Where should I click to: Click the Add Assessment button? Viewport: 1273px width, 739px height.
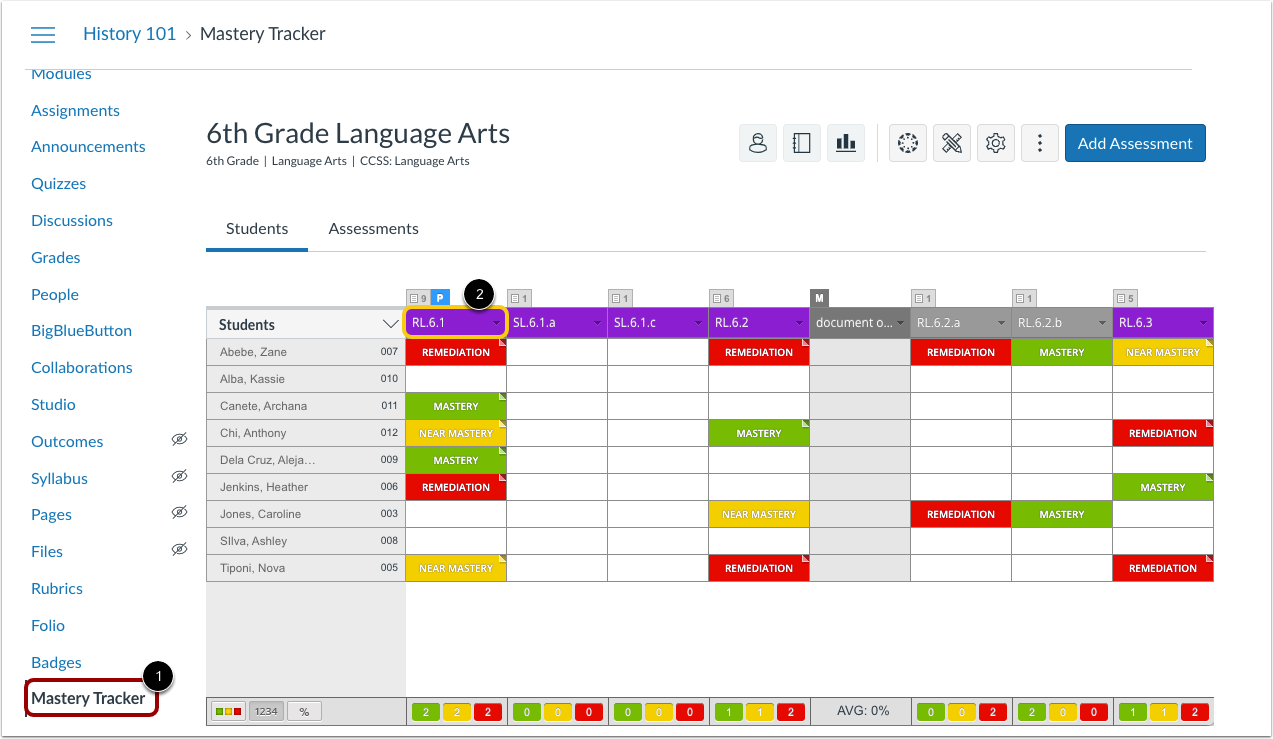(x=1134, y=142)
